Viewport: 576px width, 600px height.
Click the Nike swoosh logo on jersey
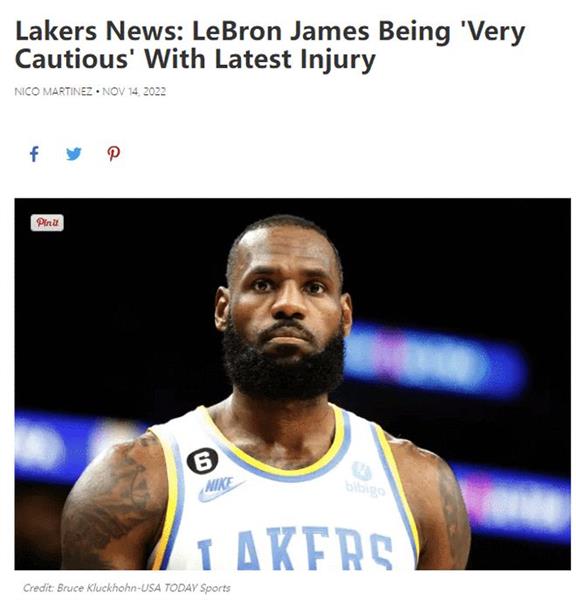(x=220, y=489)
